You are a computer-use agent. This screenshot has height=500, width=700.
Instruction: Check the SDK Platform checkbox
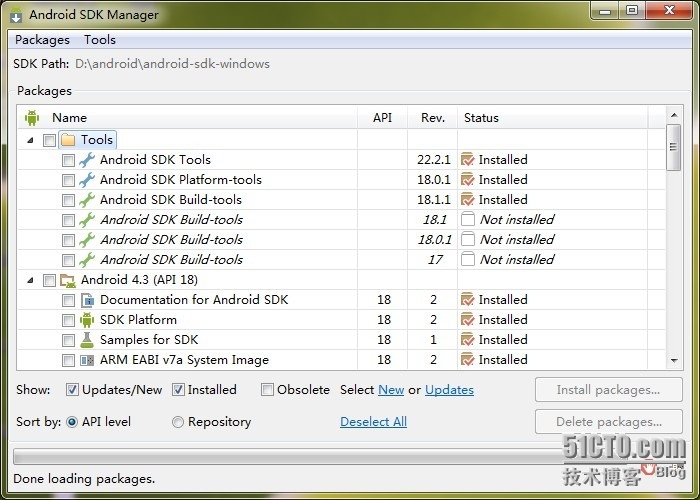(68, 321)
